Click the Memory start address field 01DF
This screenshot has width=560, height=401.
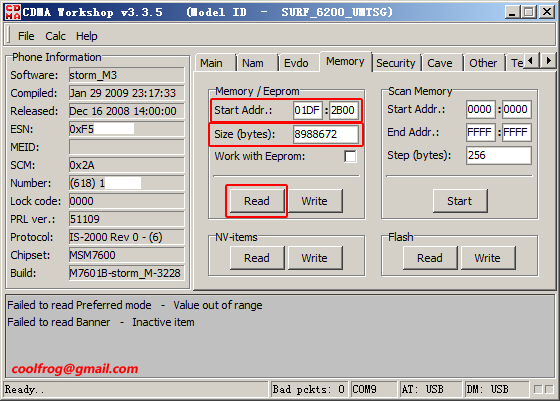click(x=308, y=110)
